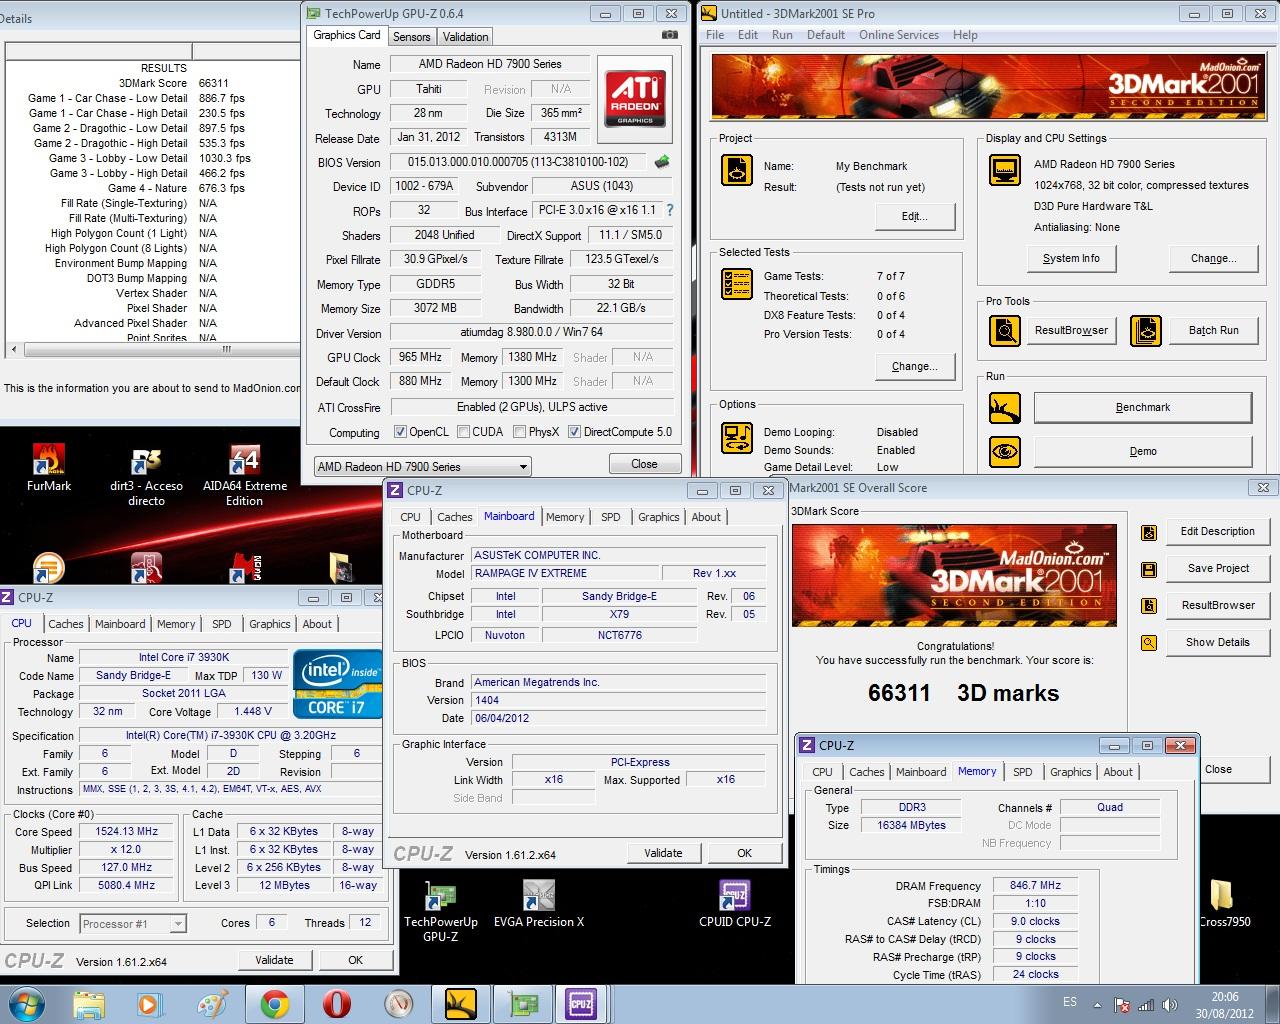Screen dimensions: 1280x1024
Task: Open CPUID CPU-Z desktop shortcut
Action: (x=735, y=904)
